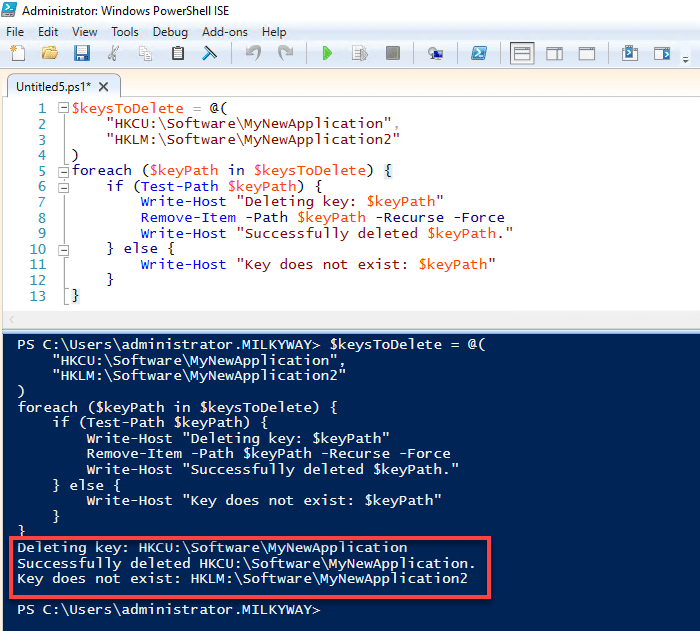Click "HKLM:\Software\MyNewApplication2" string on line 3
This screenshot has height=631, width=700.
pos(253,139)
